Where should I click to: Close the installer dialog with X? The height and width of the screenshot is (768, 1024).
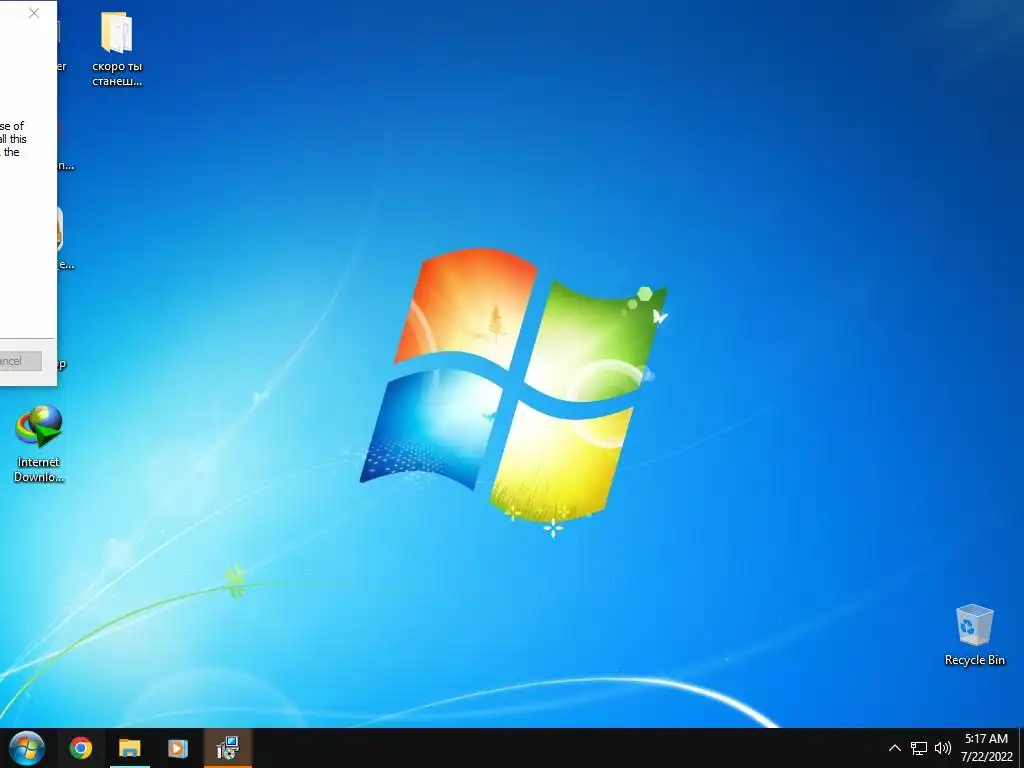tap(34, 13)
